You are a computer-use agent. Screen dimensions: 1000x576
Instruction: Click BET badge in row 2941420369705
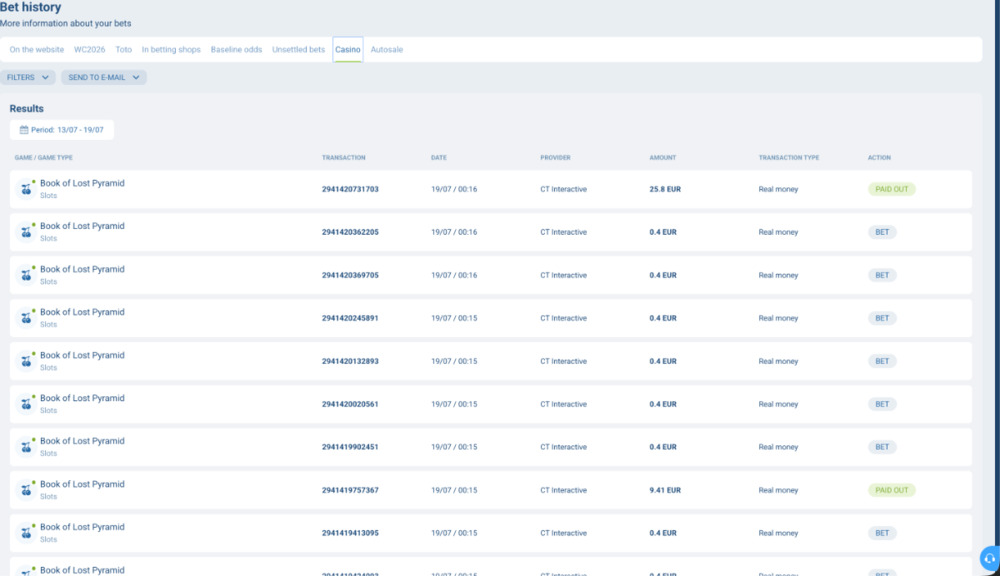(882, 275)
